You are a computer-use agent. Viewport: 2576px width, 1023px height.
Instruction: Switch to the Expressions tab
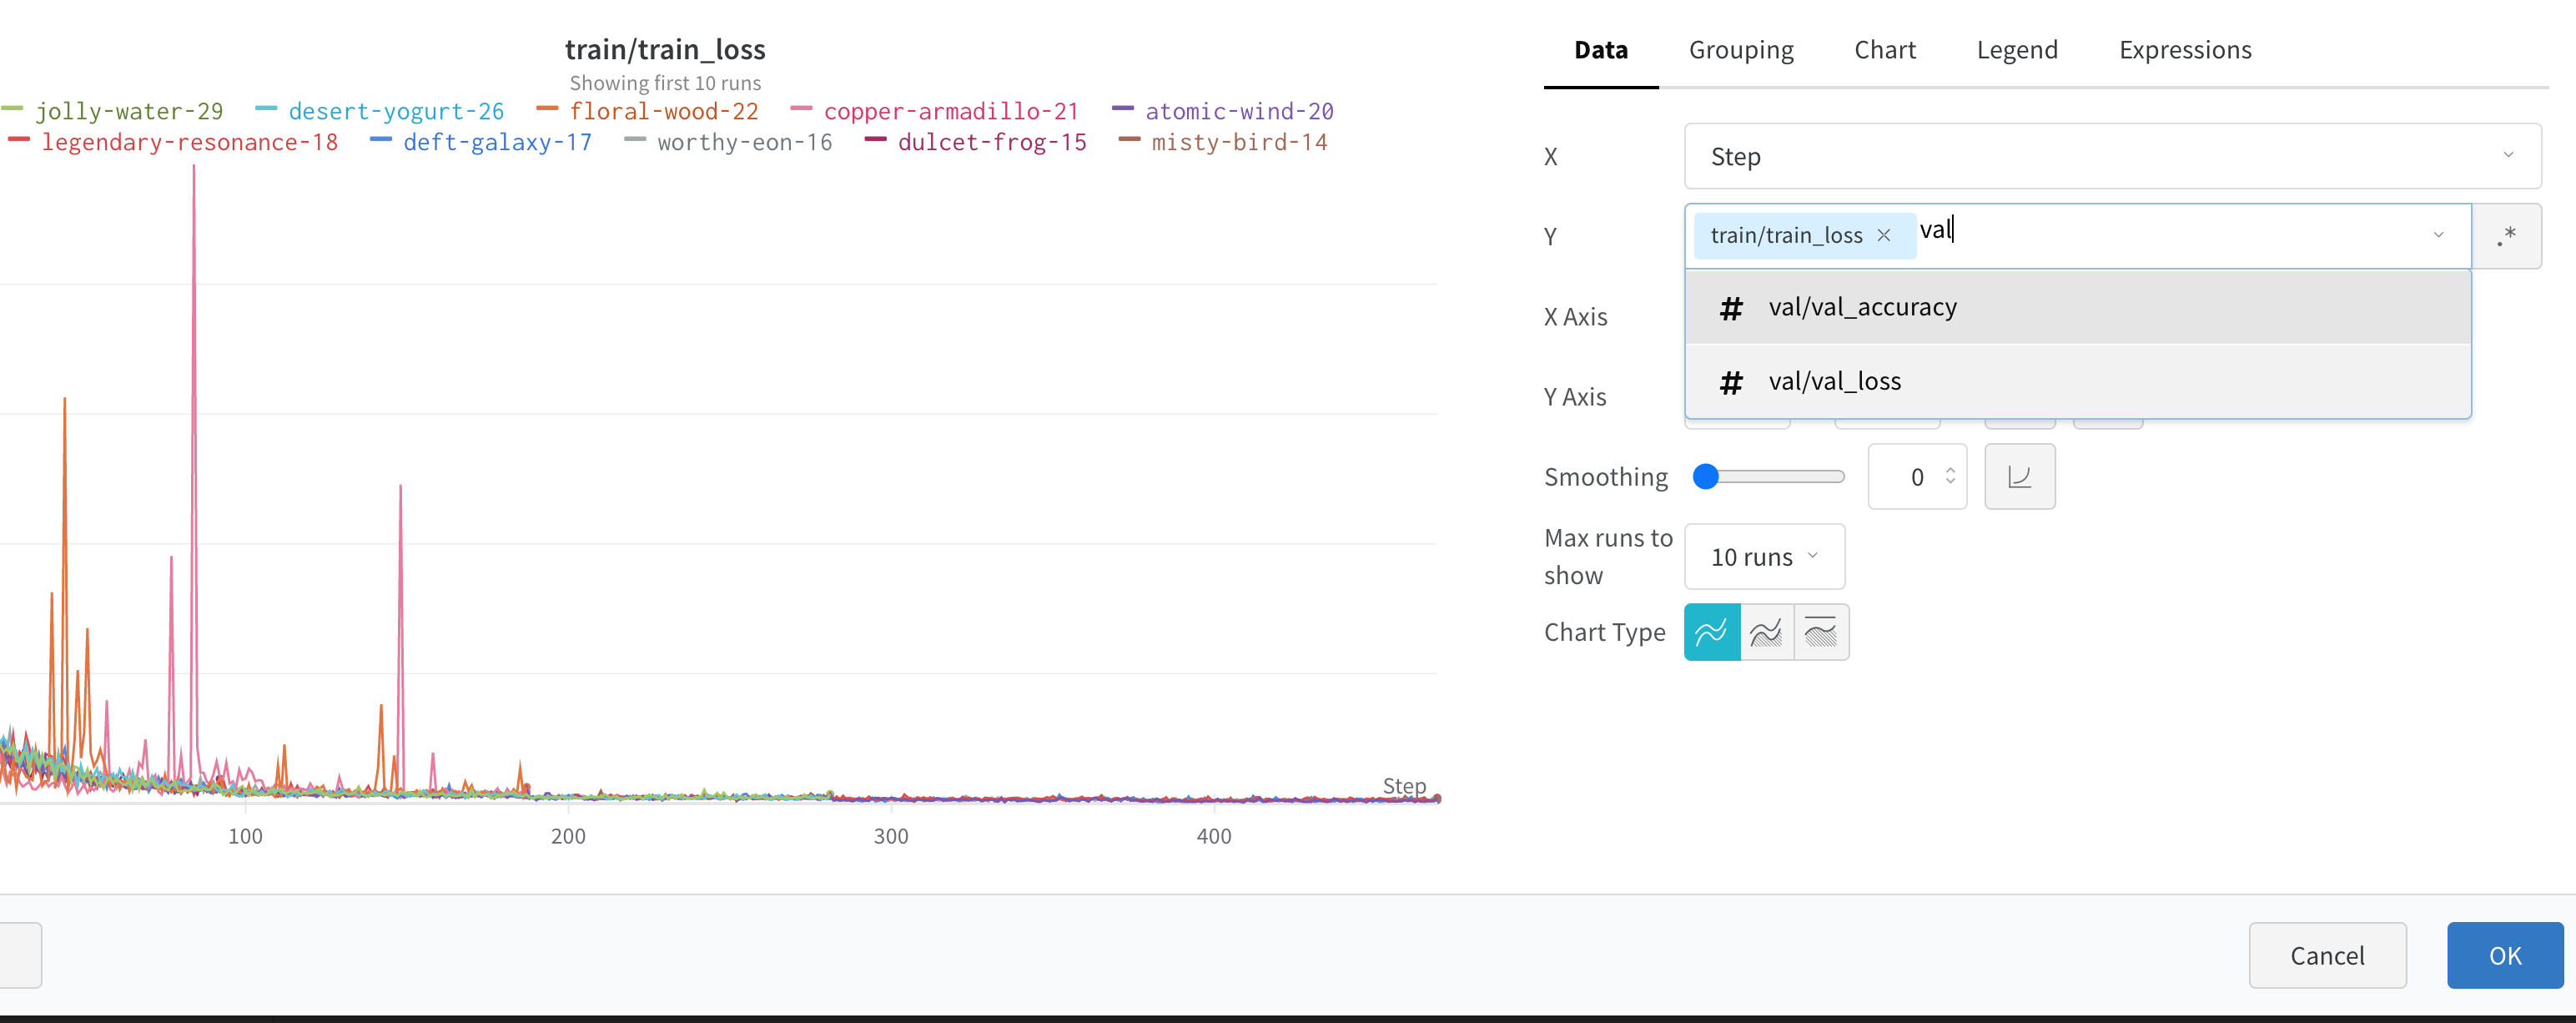(2184, 50)
